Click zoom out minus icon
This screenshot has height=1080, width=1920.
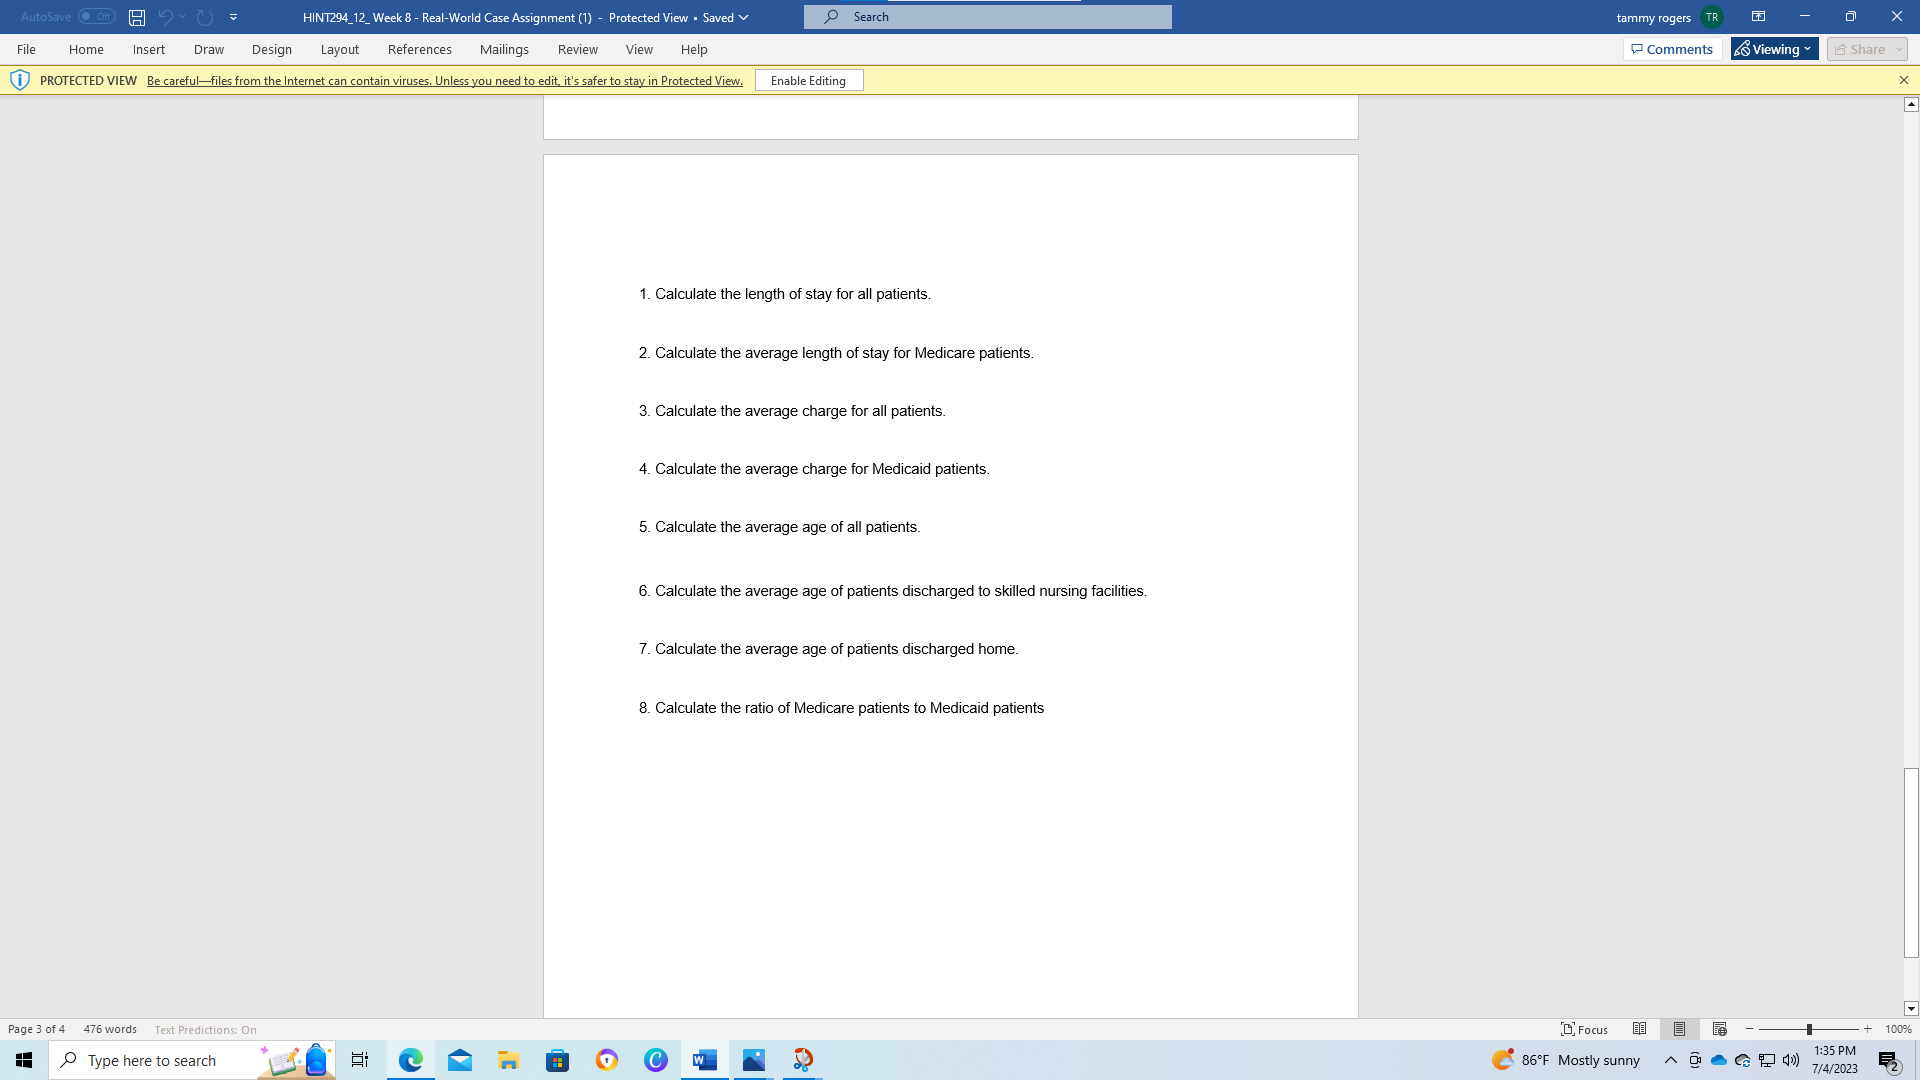click(x=1750, y=1029)
